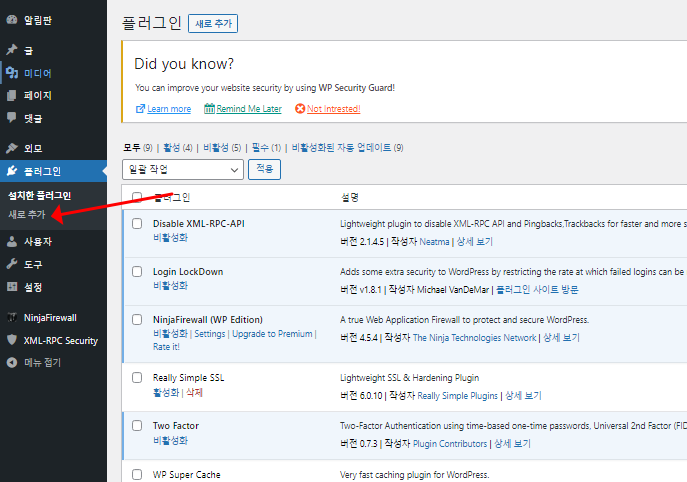Show 모두 (9) plugins filter
Image resolution: width=687 pixels, height=482 pixels.
point(138,148)
